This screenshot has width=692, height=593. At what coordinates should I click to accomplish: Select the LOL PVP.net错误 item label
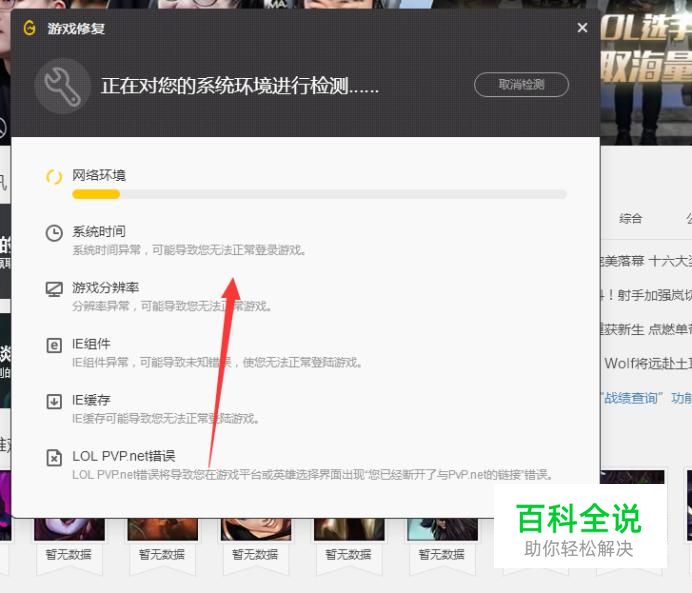pyautogui.click(x=124, y=456)
